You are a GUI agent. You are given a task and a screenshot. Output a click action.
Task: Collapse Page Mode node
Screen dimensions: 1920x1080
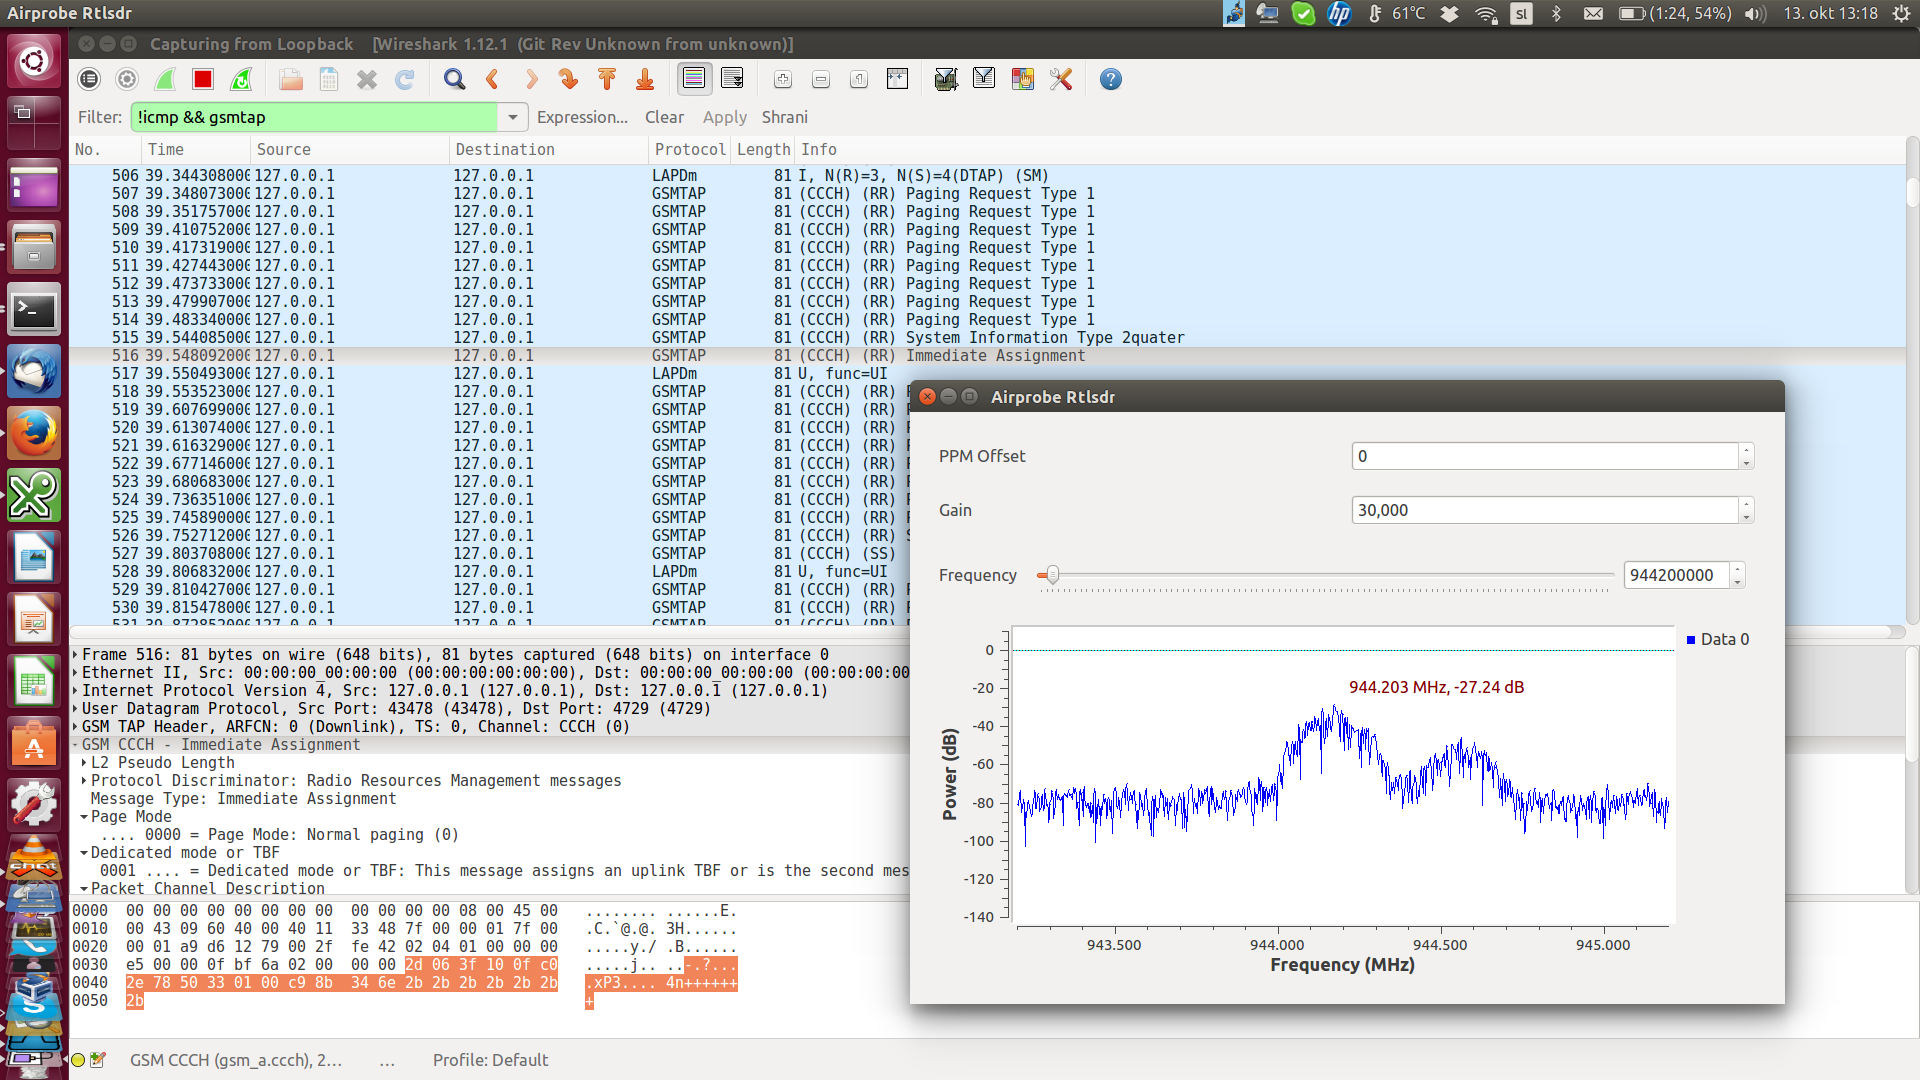click(85, 817)
